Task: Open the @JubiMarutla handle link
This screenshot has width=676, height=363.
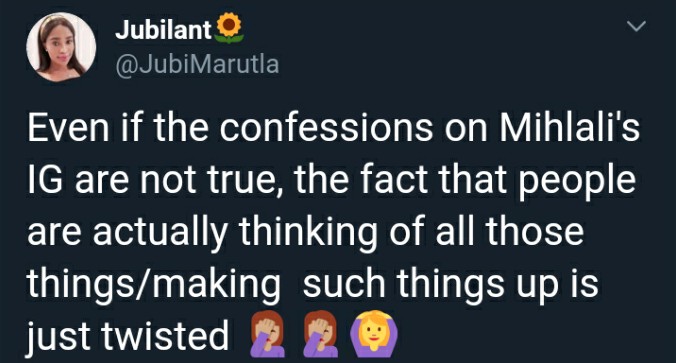Action: pyautogui.click(x=197, y=65)
